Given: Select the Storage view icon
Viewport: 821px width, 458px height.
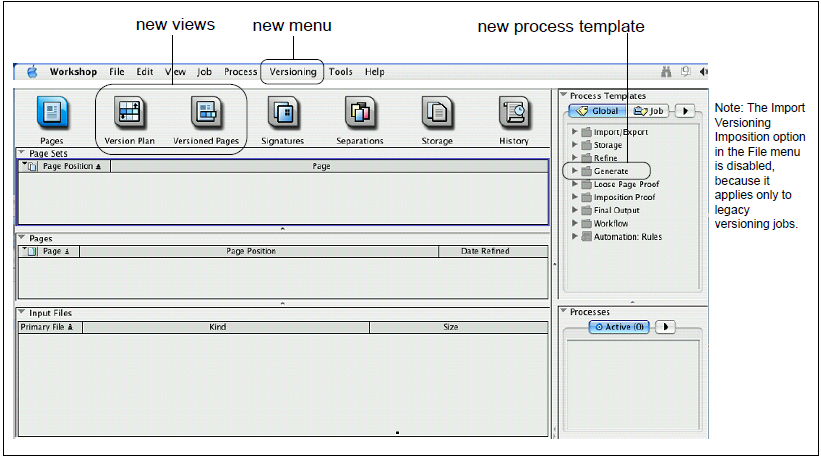Looking at the screenshot, I should [x=437, y=113].
